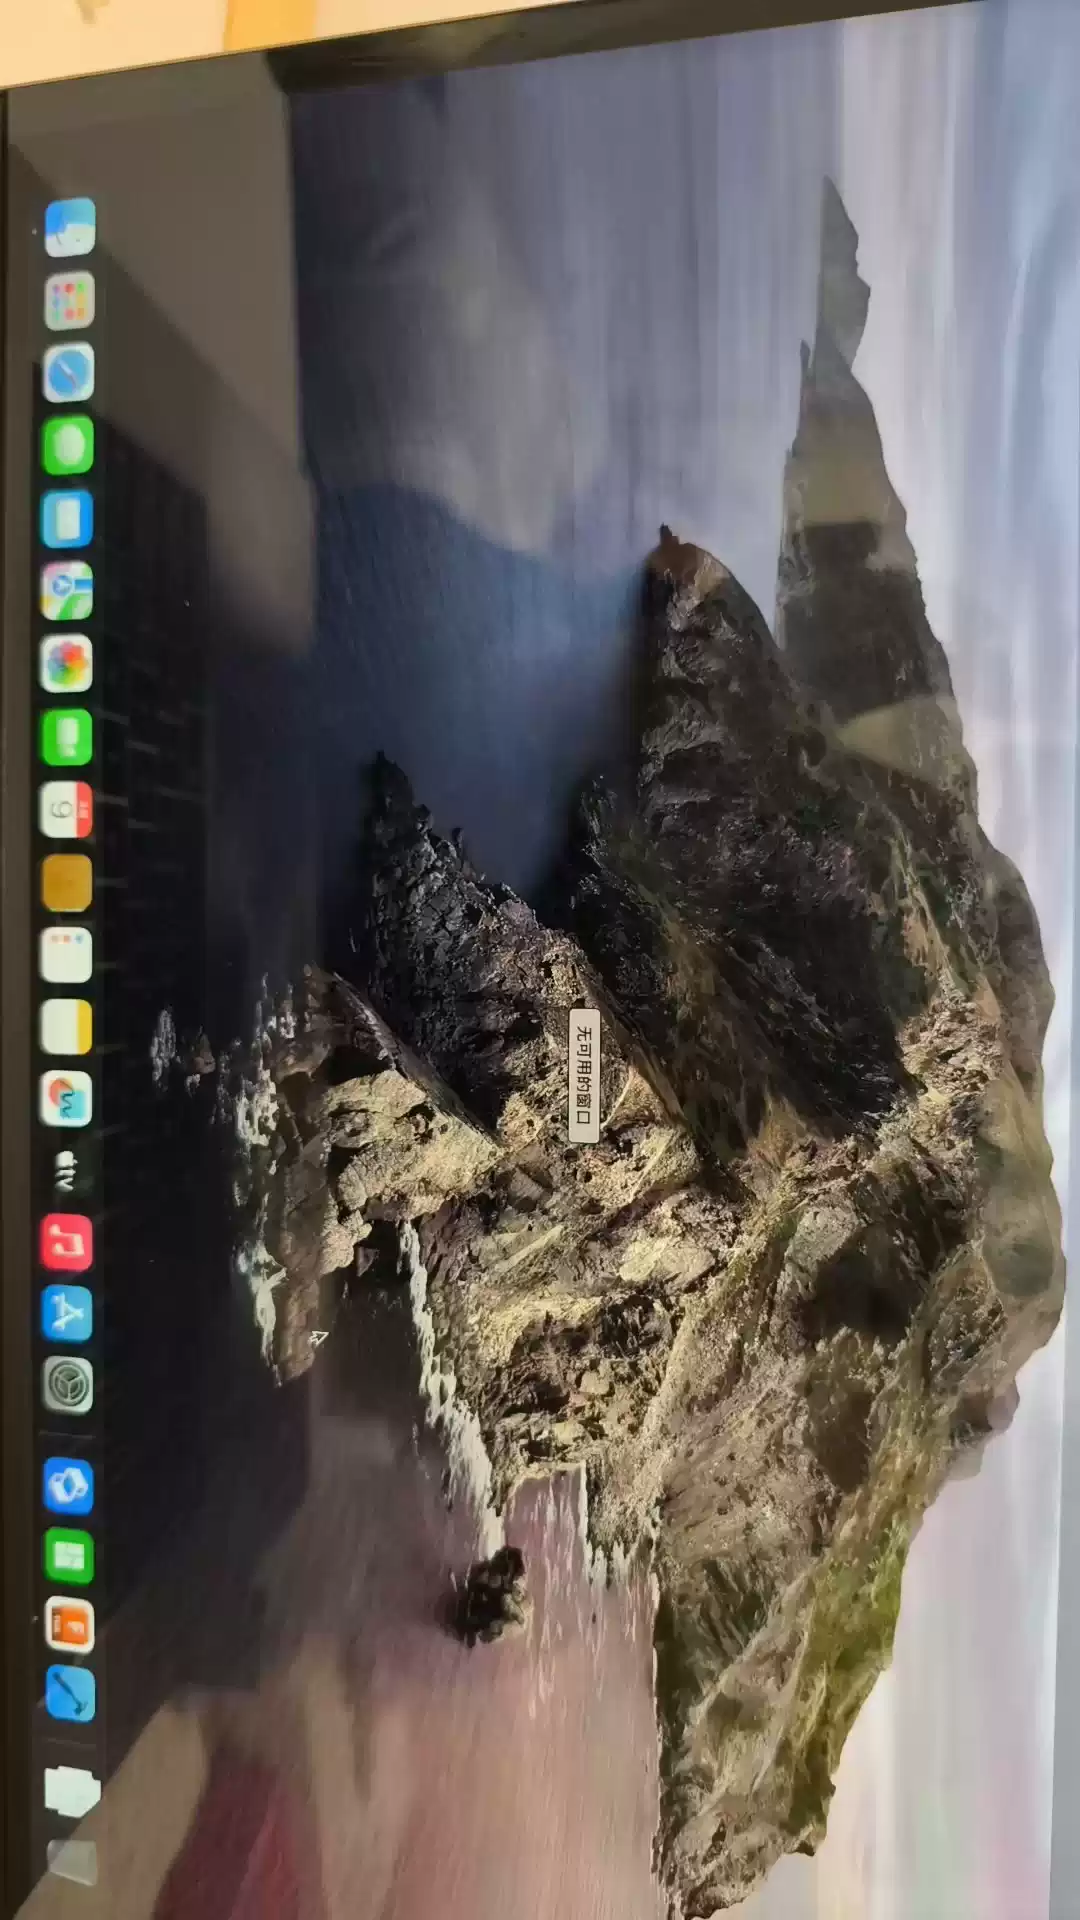Open the yellow Notes app

[66, 1027]
